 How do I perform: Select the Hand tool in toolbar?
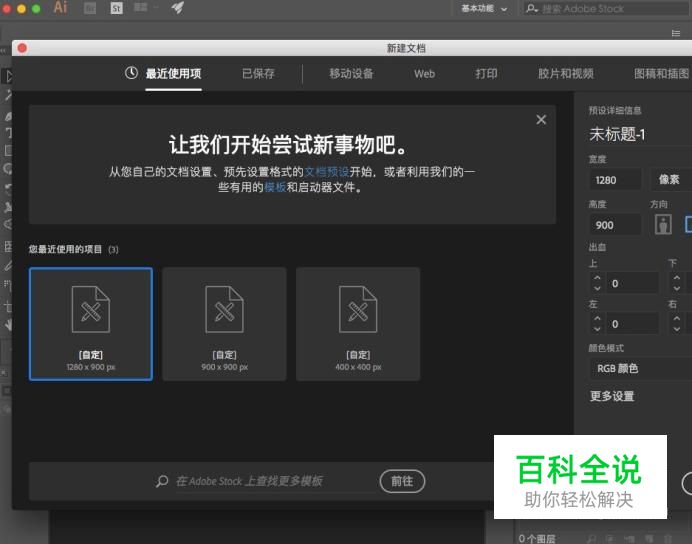point(8,325)
